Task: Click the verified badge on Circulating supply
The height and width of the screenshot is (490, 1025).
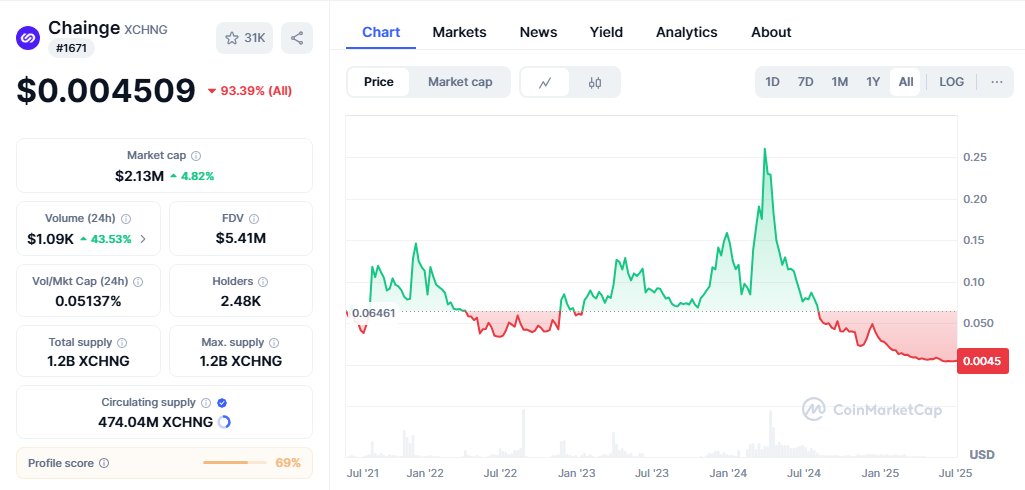Action: (x=222, y=402)
